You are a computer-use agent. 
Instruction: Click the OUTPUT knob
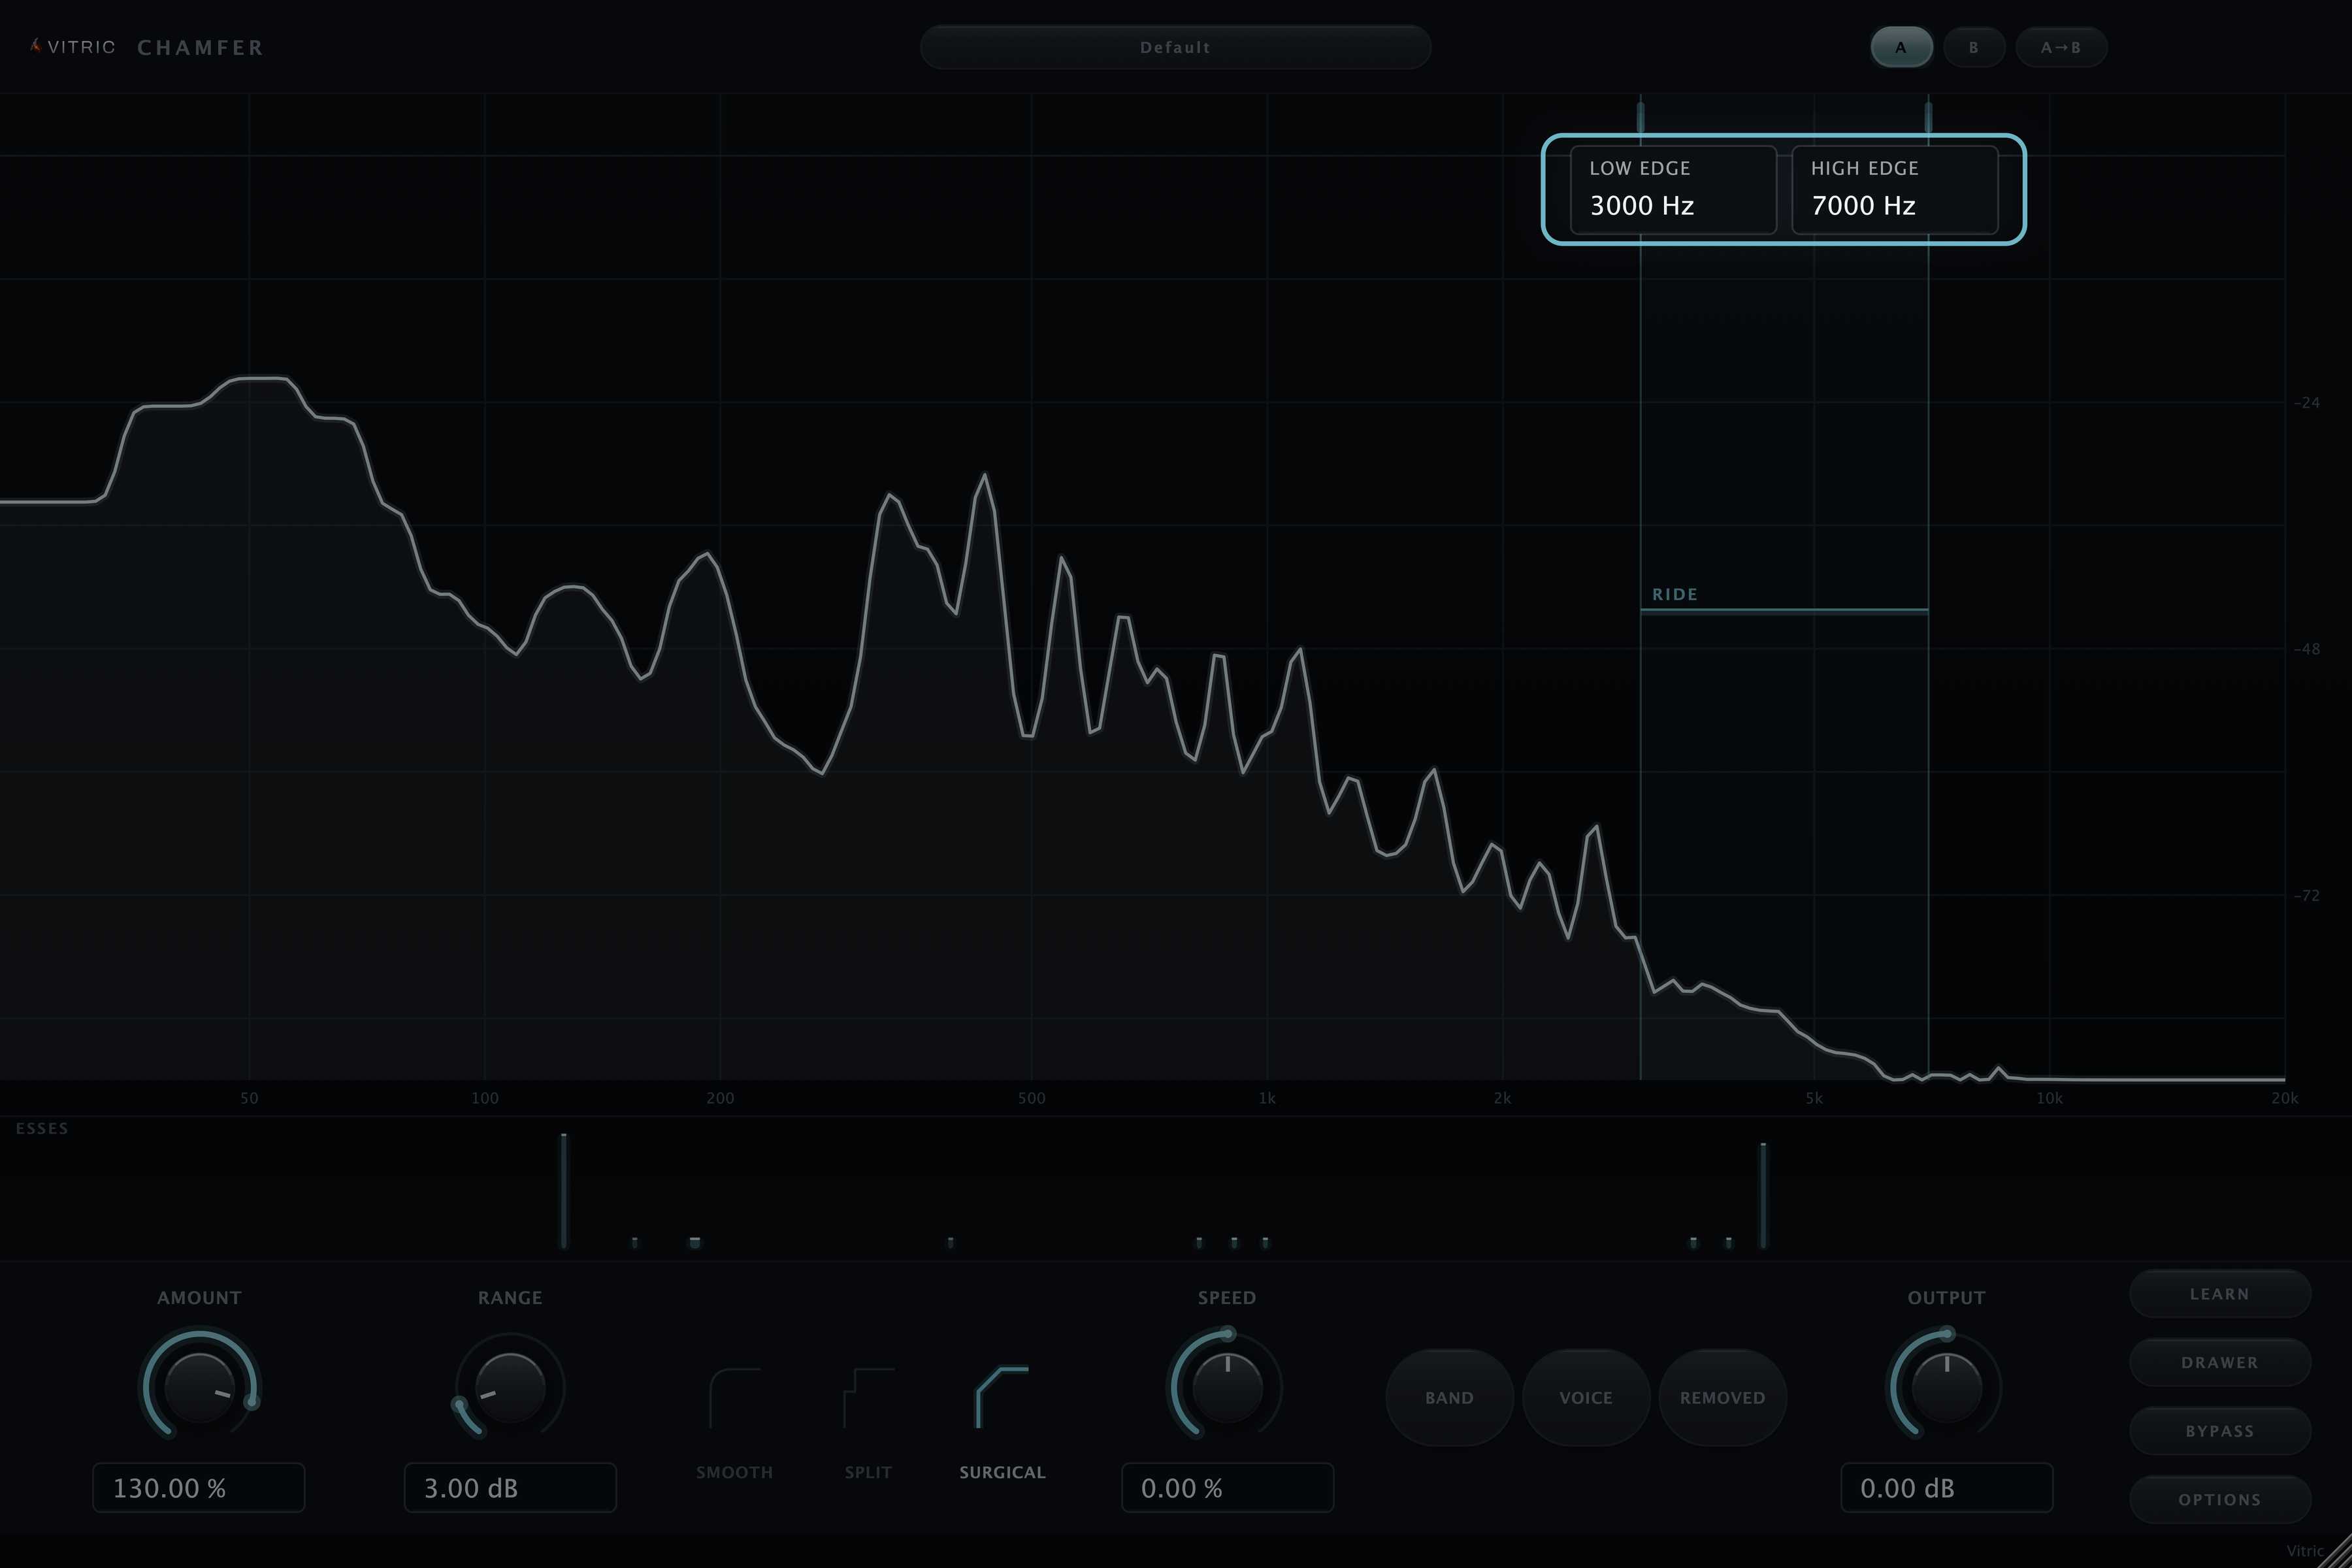click(1946, 1387)
